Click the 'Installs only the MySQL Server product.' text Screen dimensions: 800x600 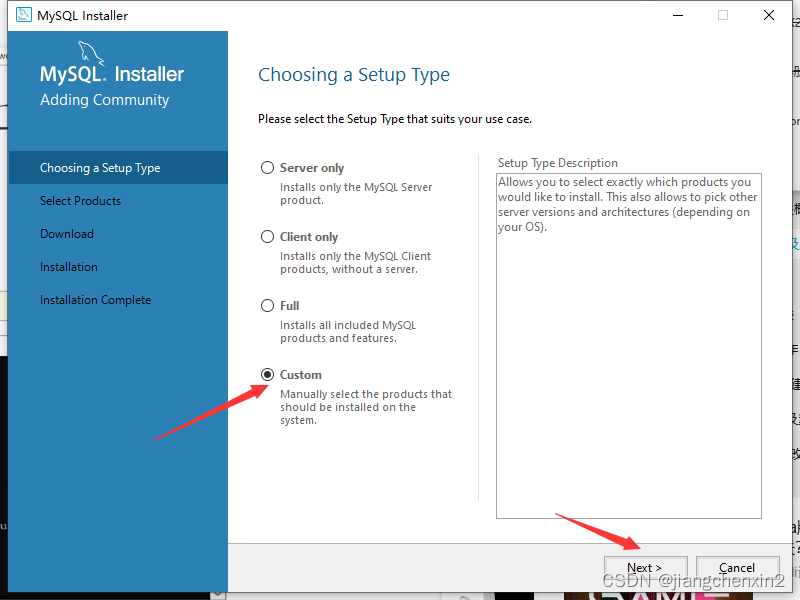coord(356,194)
